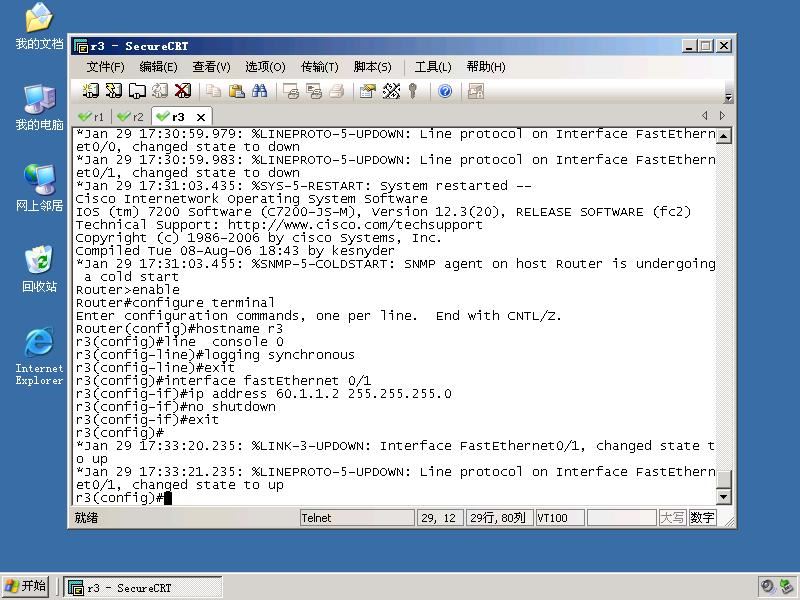Open 回收站 recycle bin icon
Image resolution: width=800 pixels, height=600 pixels.
click(x=39, y=269)
